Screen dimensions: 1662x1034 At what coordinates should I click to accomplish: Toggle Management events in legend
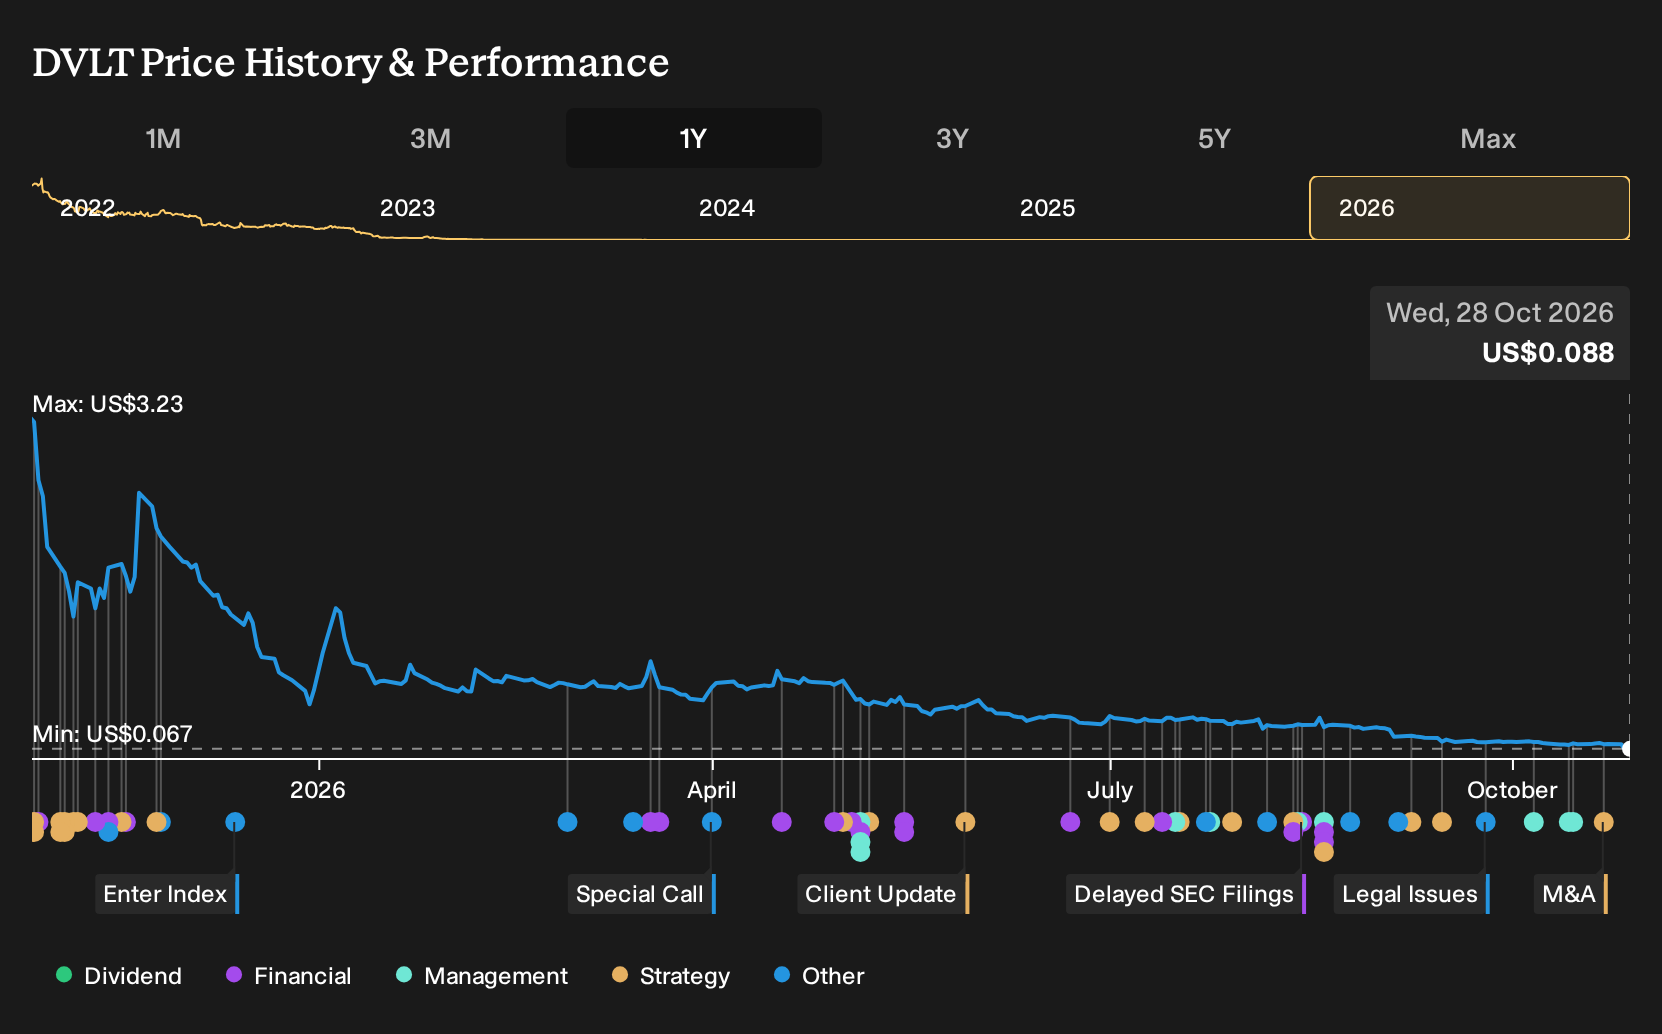(482, 976)
